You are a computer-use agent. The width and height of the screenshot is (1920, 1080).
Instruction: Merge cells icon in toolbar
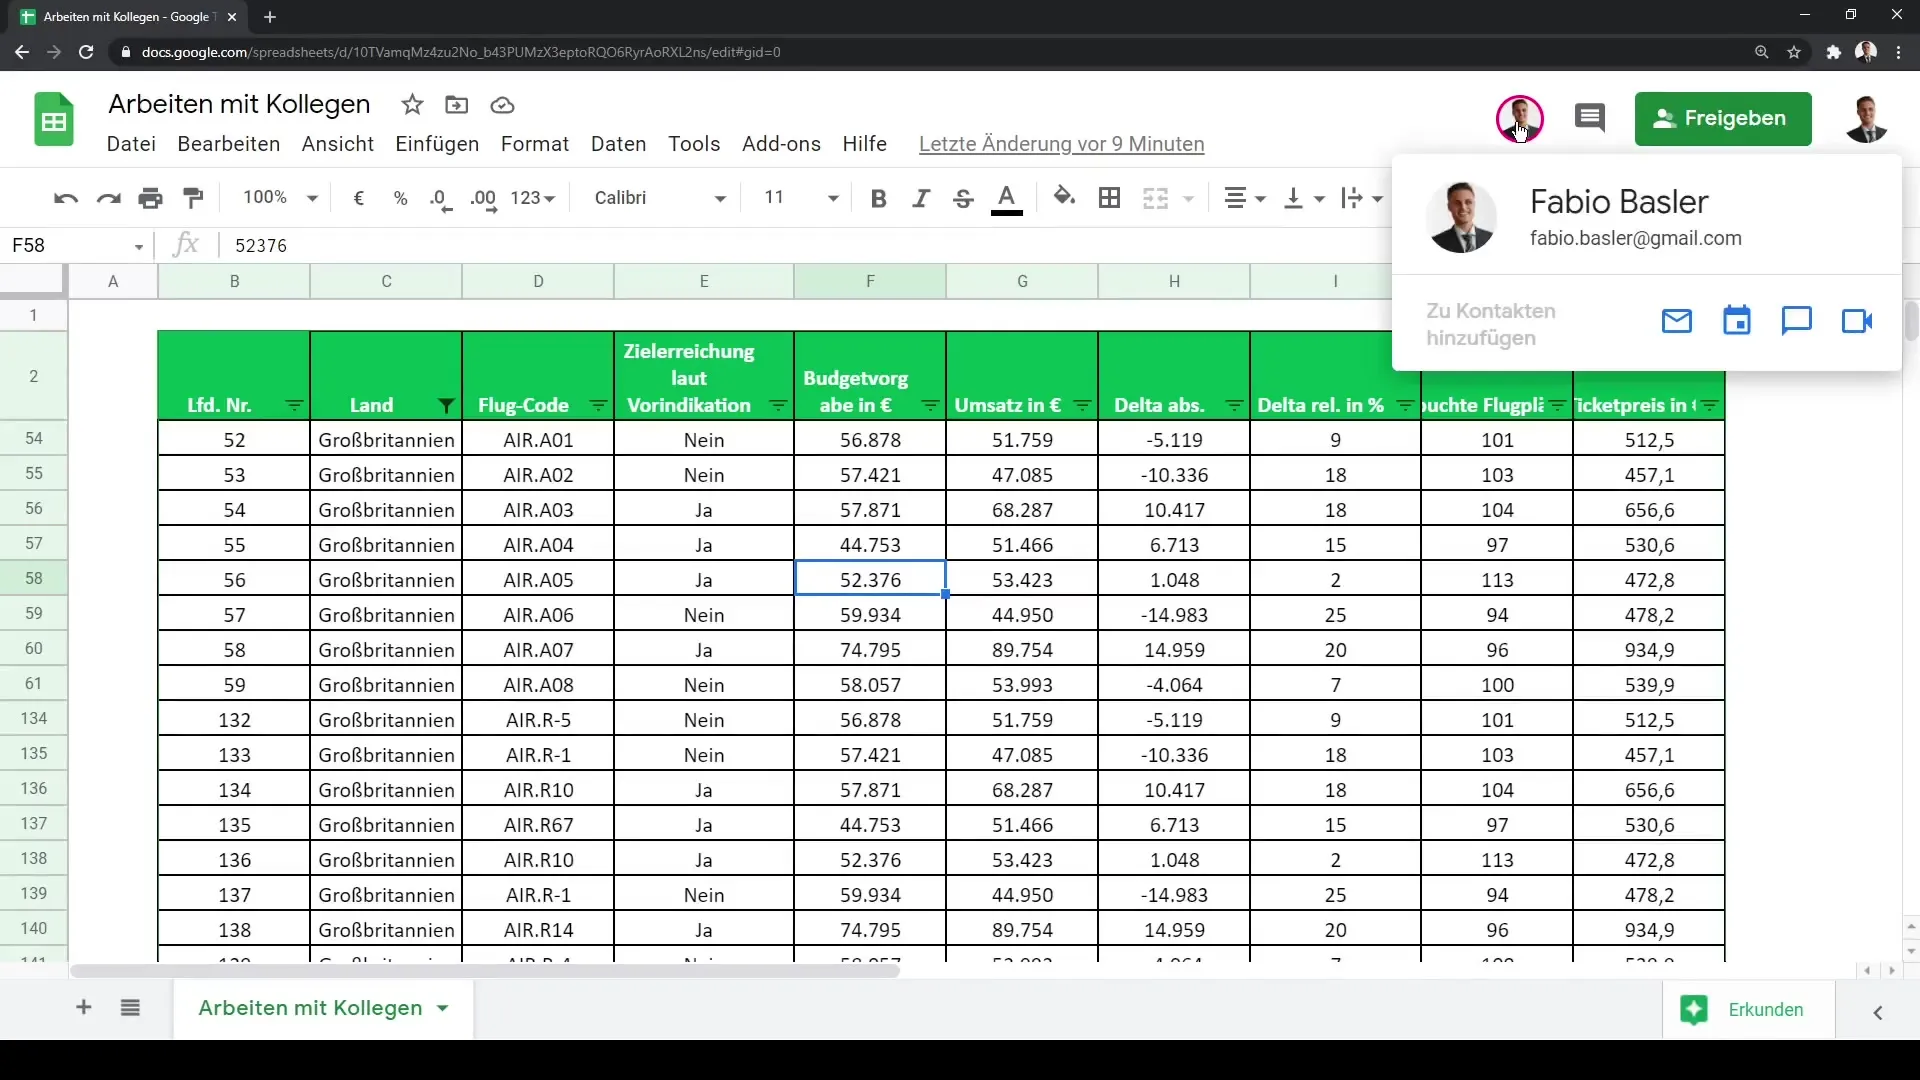point(1156,198)
